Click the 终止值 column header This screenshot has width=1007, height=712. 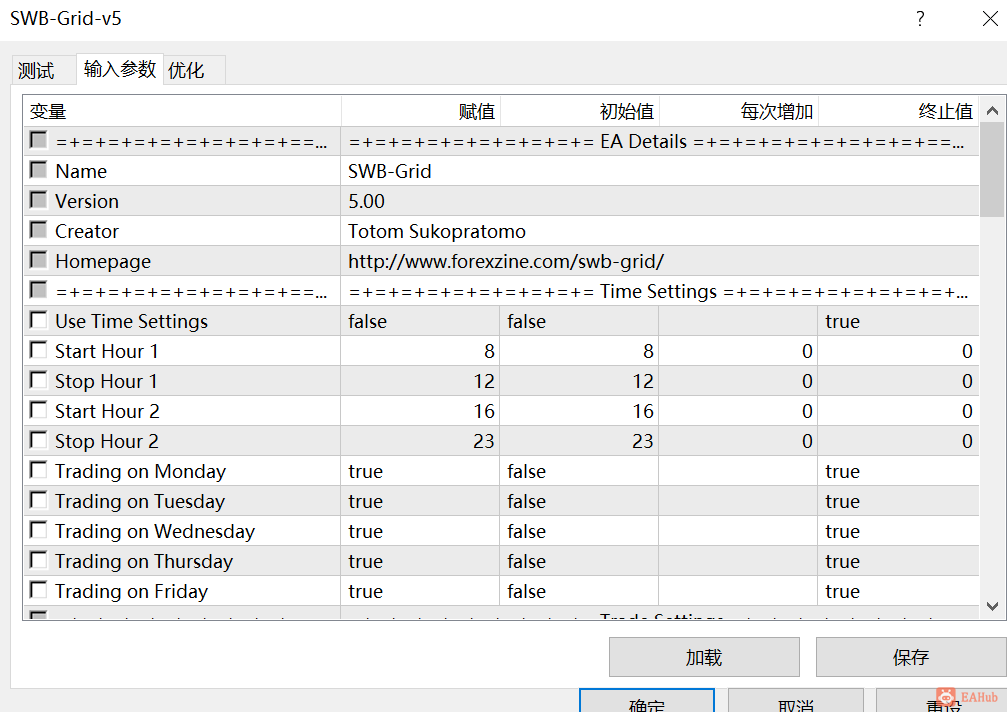click(899, 111)
